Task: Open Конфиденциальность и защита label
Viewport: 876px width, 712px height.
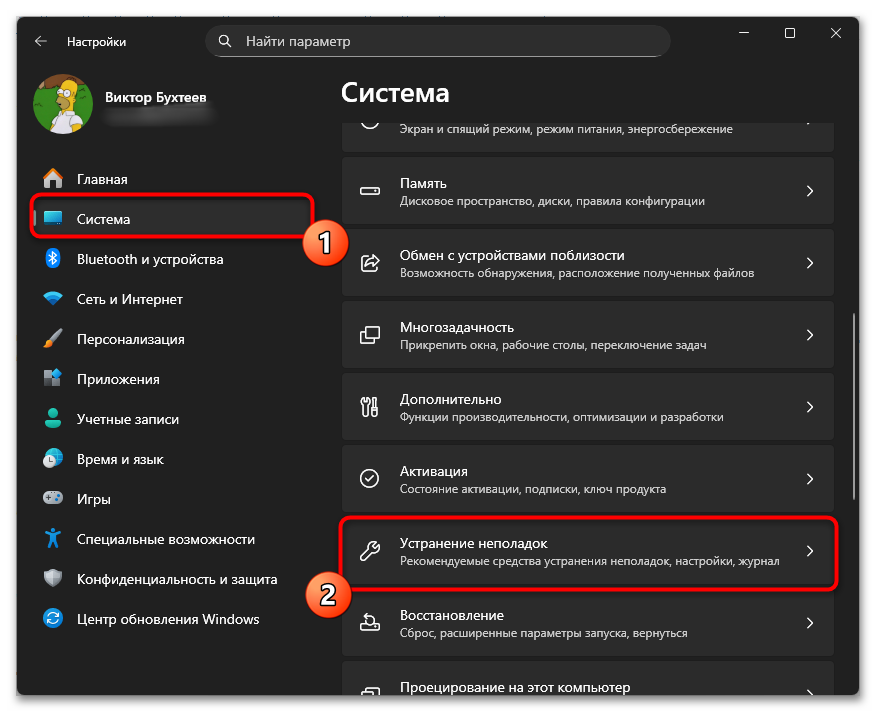Action: [177, 580]
